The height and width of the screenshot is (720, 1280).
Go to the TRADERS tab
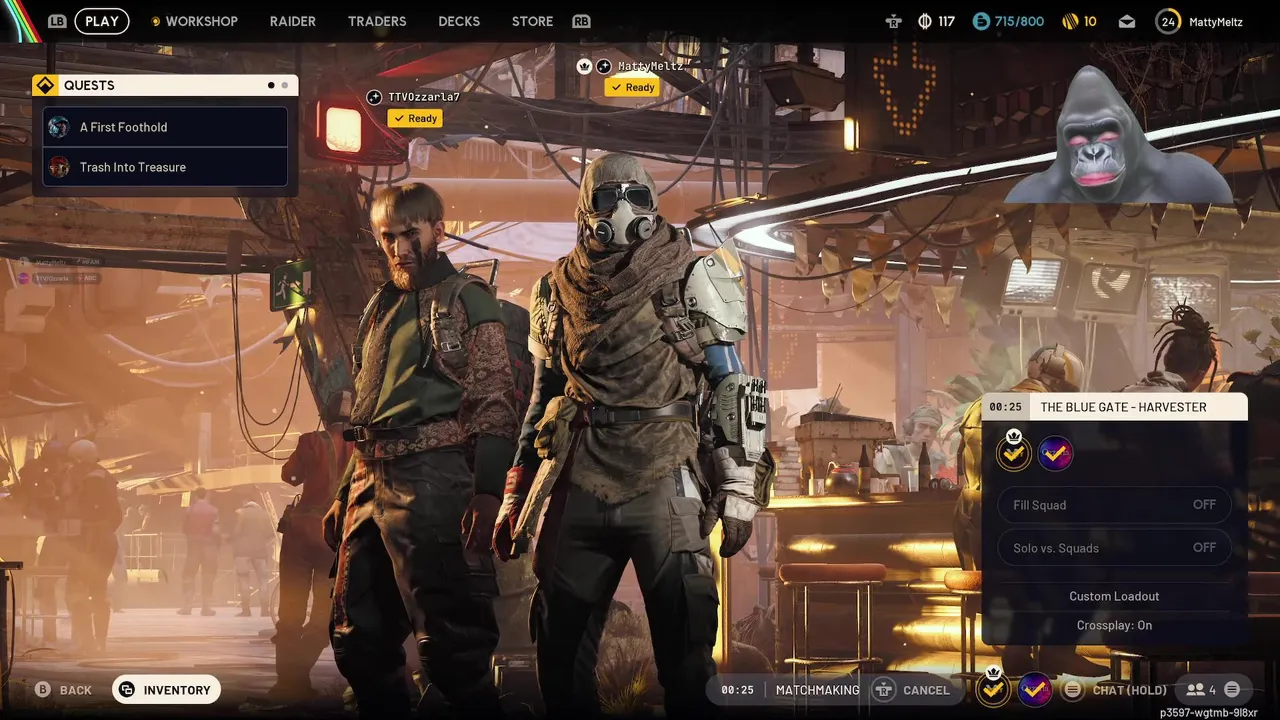pyautogui.click(x=377, y=21)
